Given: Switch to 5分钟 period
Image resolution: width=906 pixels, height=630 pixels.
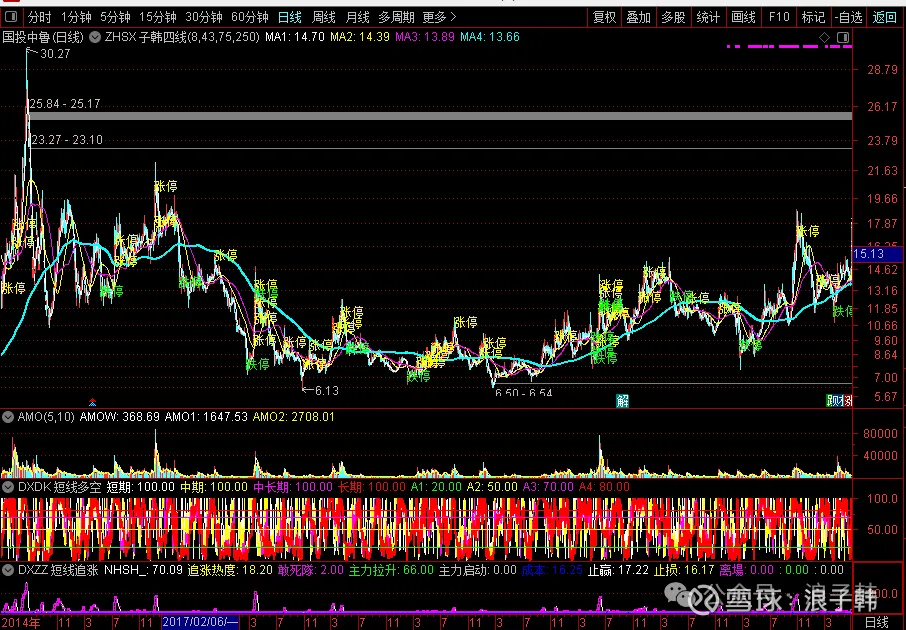Looking at the screenshot, I should tap(116, 17).
